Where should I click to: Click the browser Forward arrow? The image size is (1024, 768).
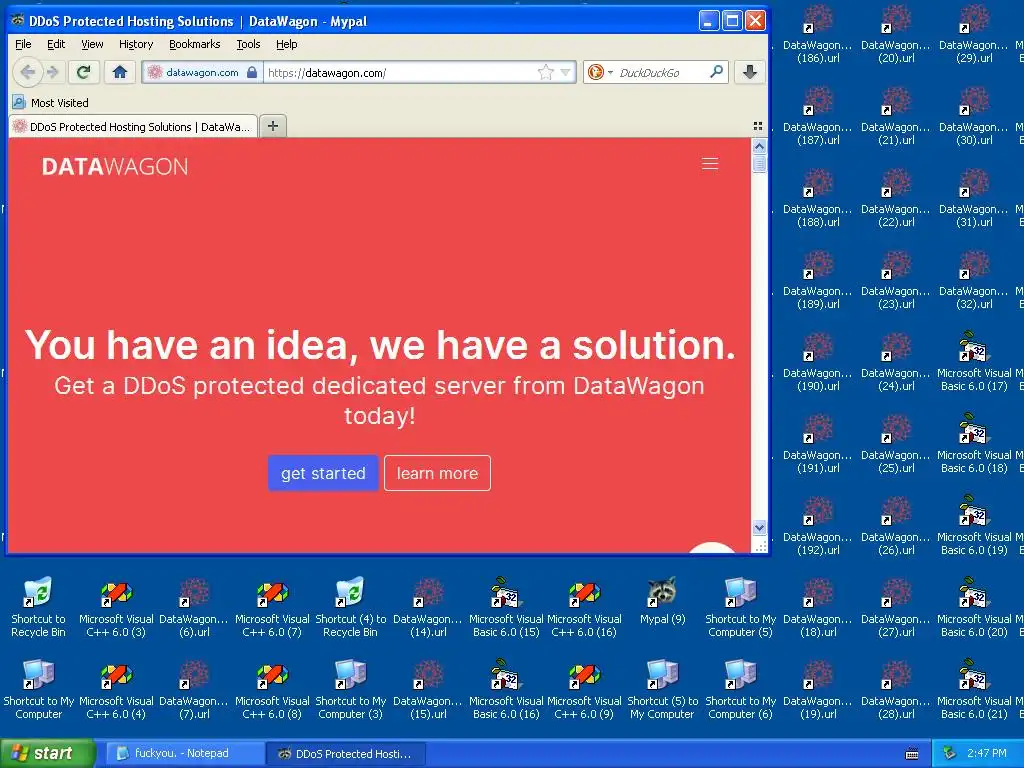(54, 72)
